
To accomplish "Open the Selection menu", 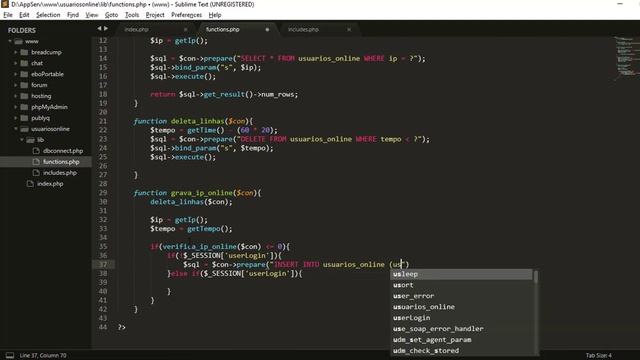I will click(x=48, y=15).
